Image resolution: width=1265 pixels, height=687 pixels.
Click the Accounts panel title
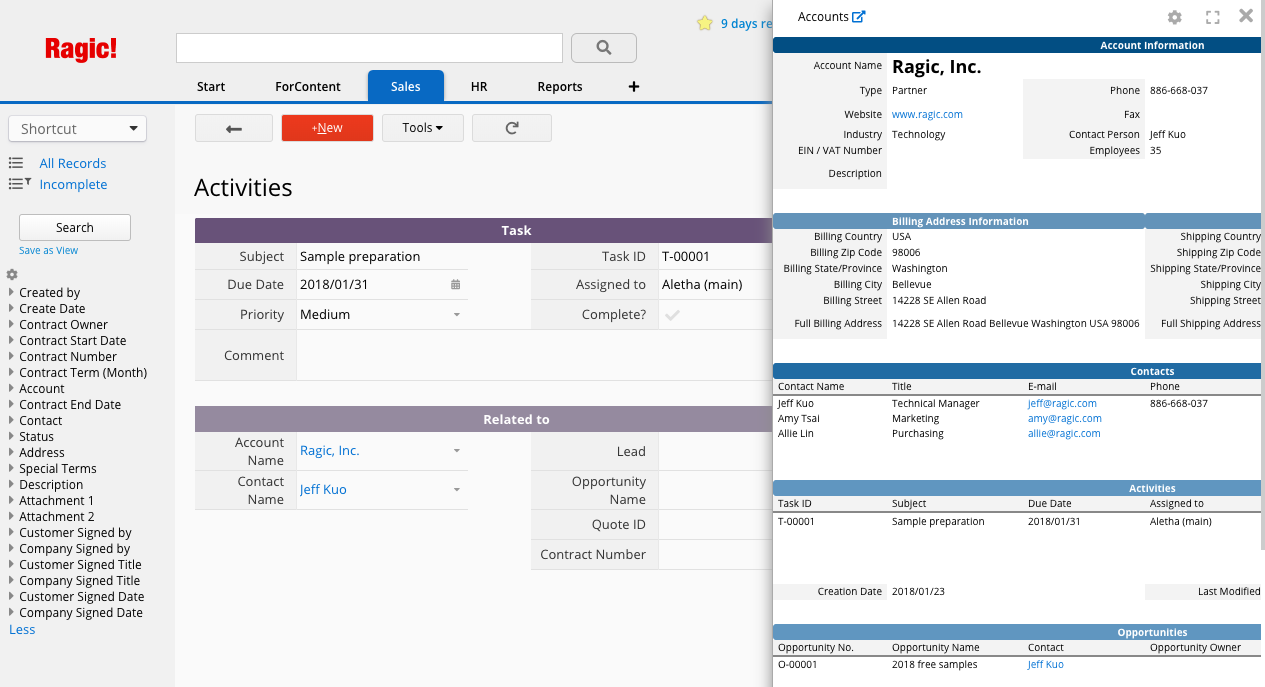tap(823, 17)
